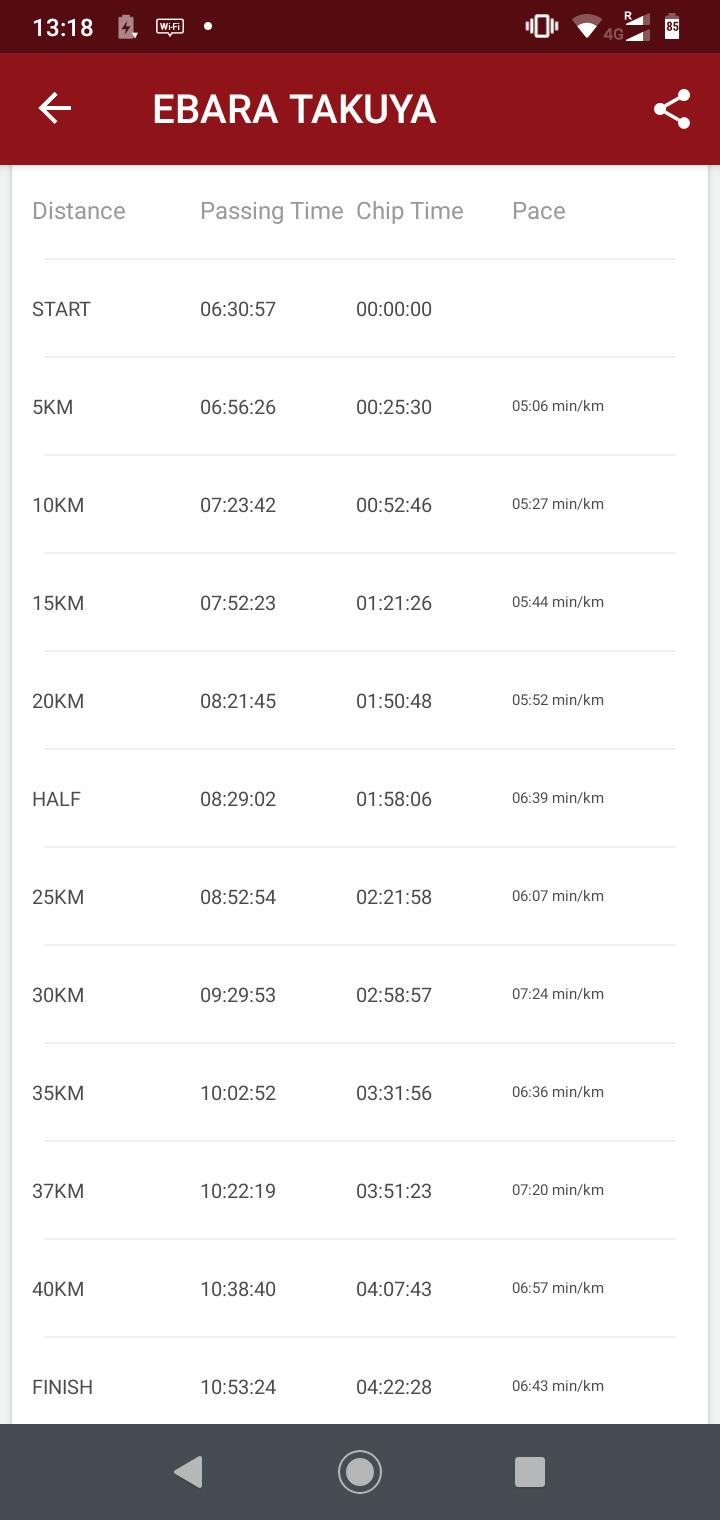Tap the 37KM row label

coord(58,1191)
